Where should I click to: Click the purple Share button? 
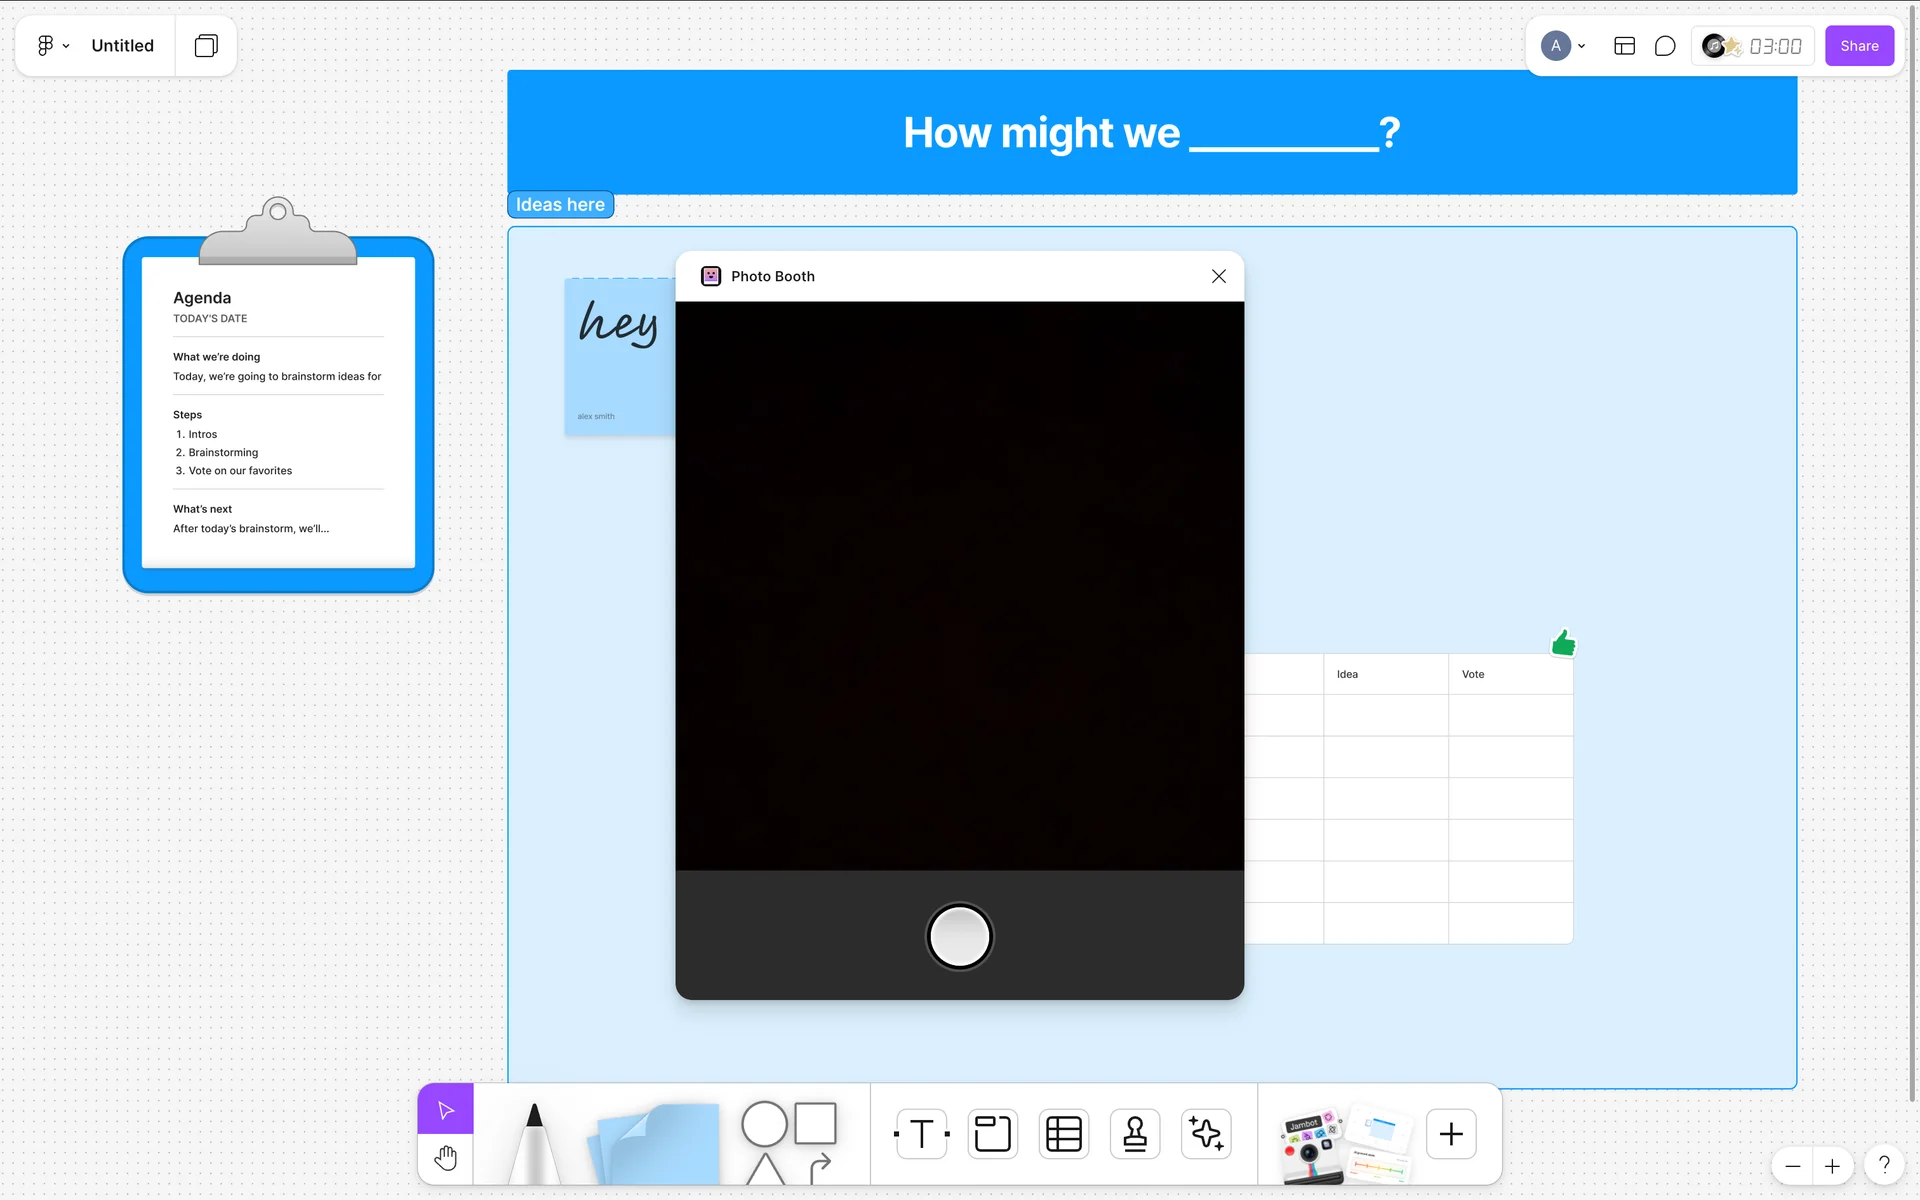[1859, 46]
